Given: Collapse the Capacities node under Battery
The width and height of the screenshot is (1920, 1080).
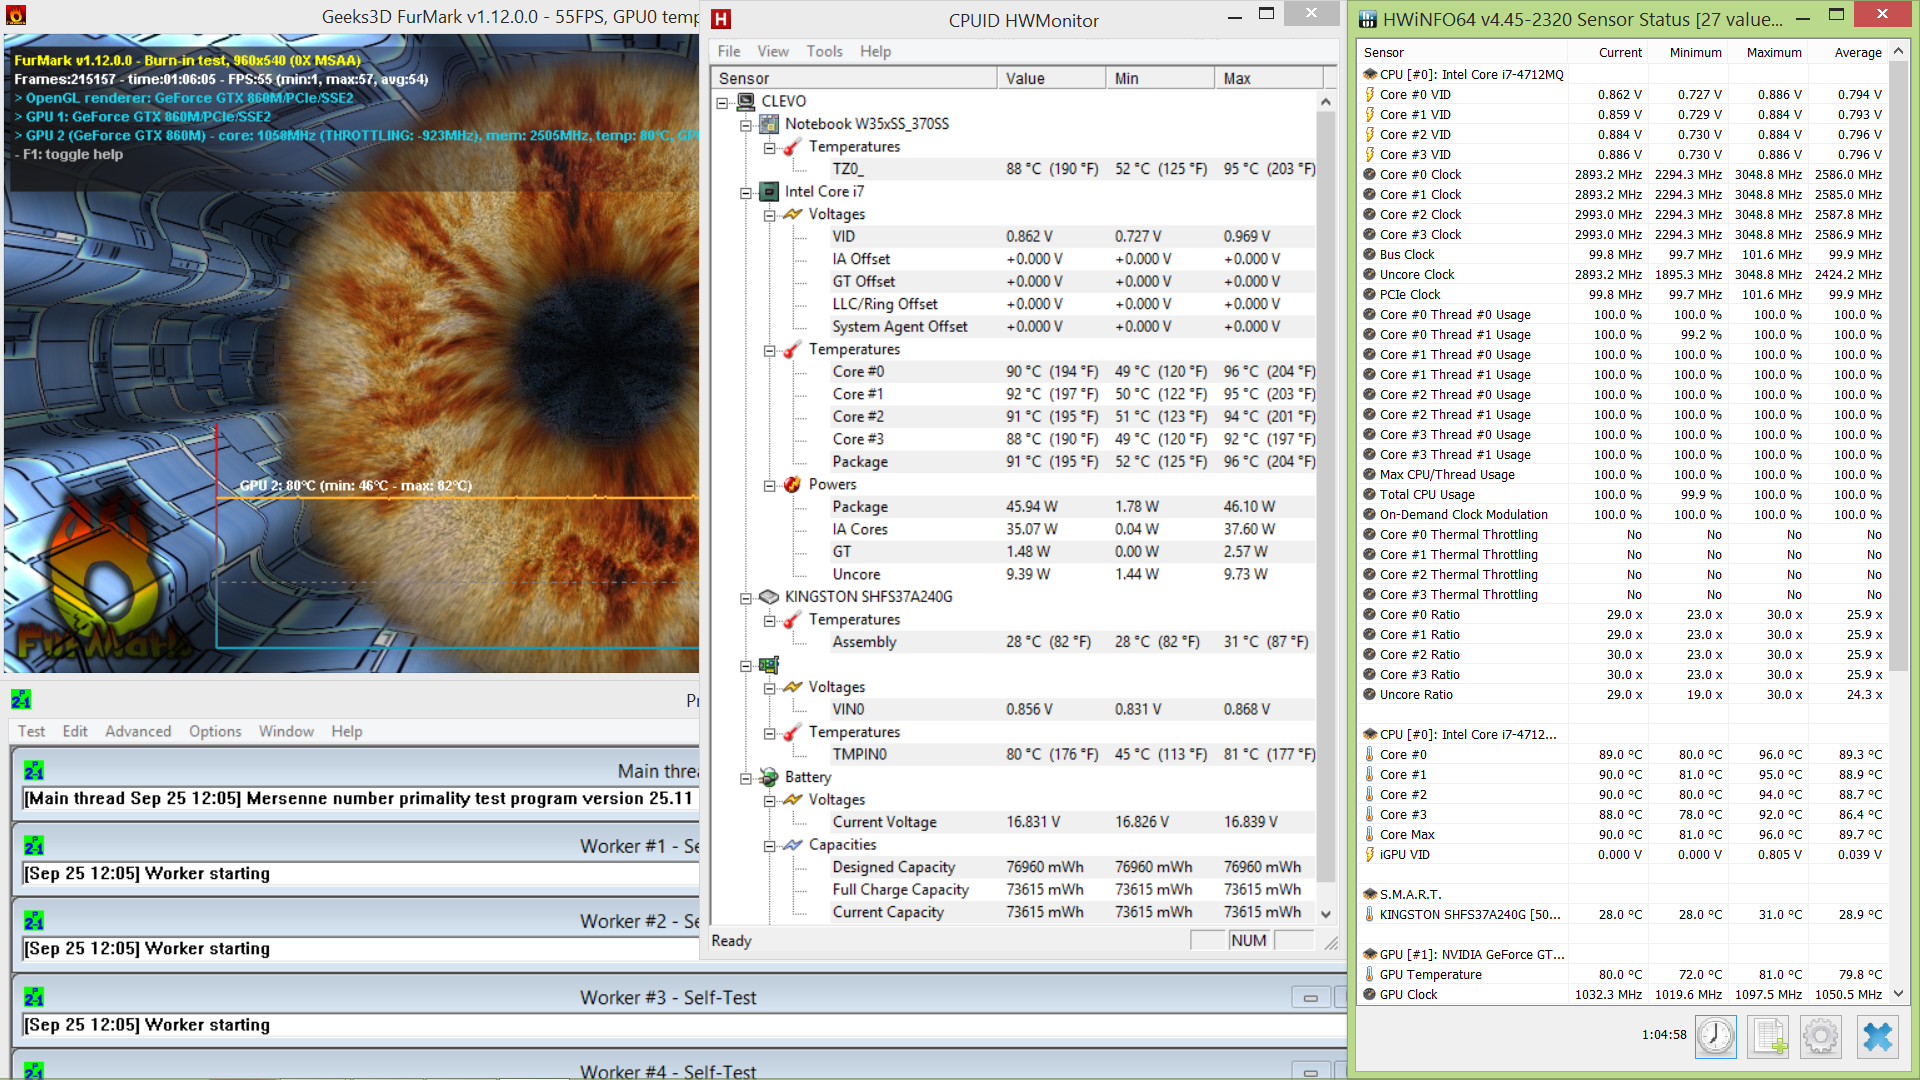Looking at the screenshot, I should (770, 846).
